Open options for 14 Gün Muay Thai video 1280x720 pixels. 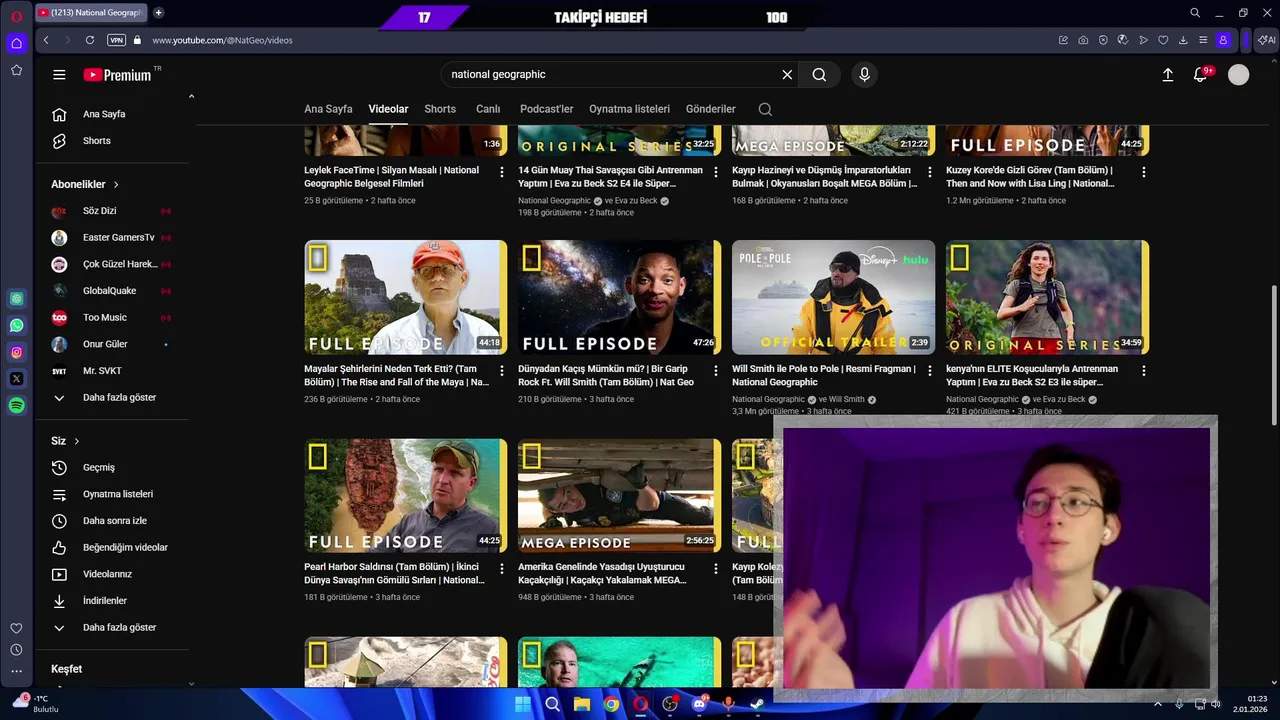click(x=716, y=172)
